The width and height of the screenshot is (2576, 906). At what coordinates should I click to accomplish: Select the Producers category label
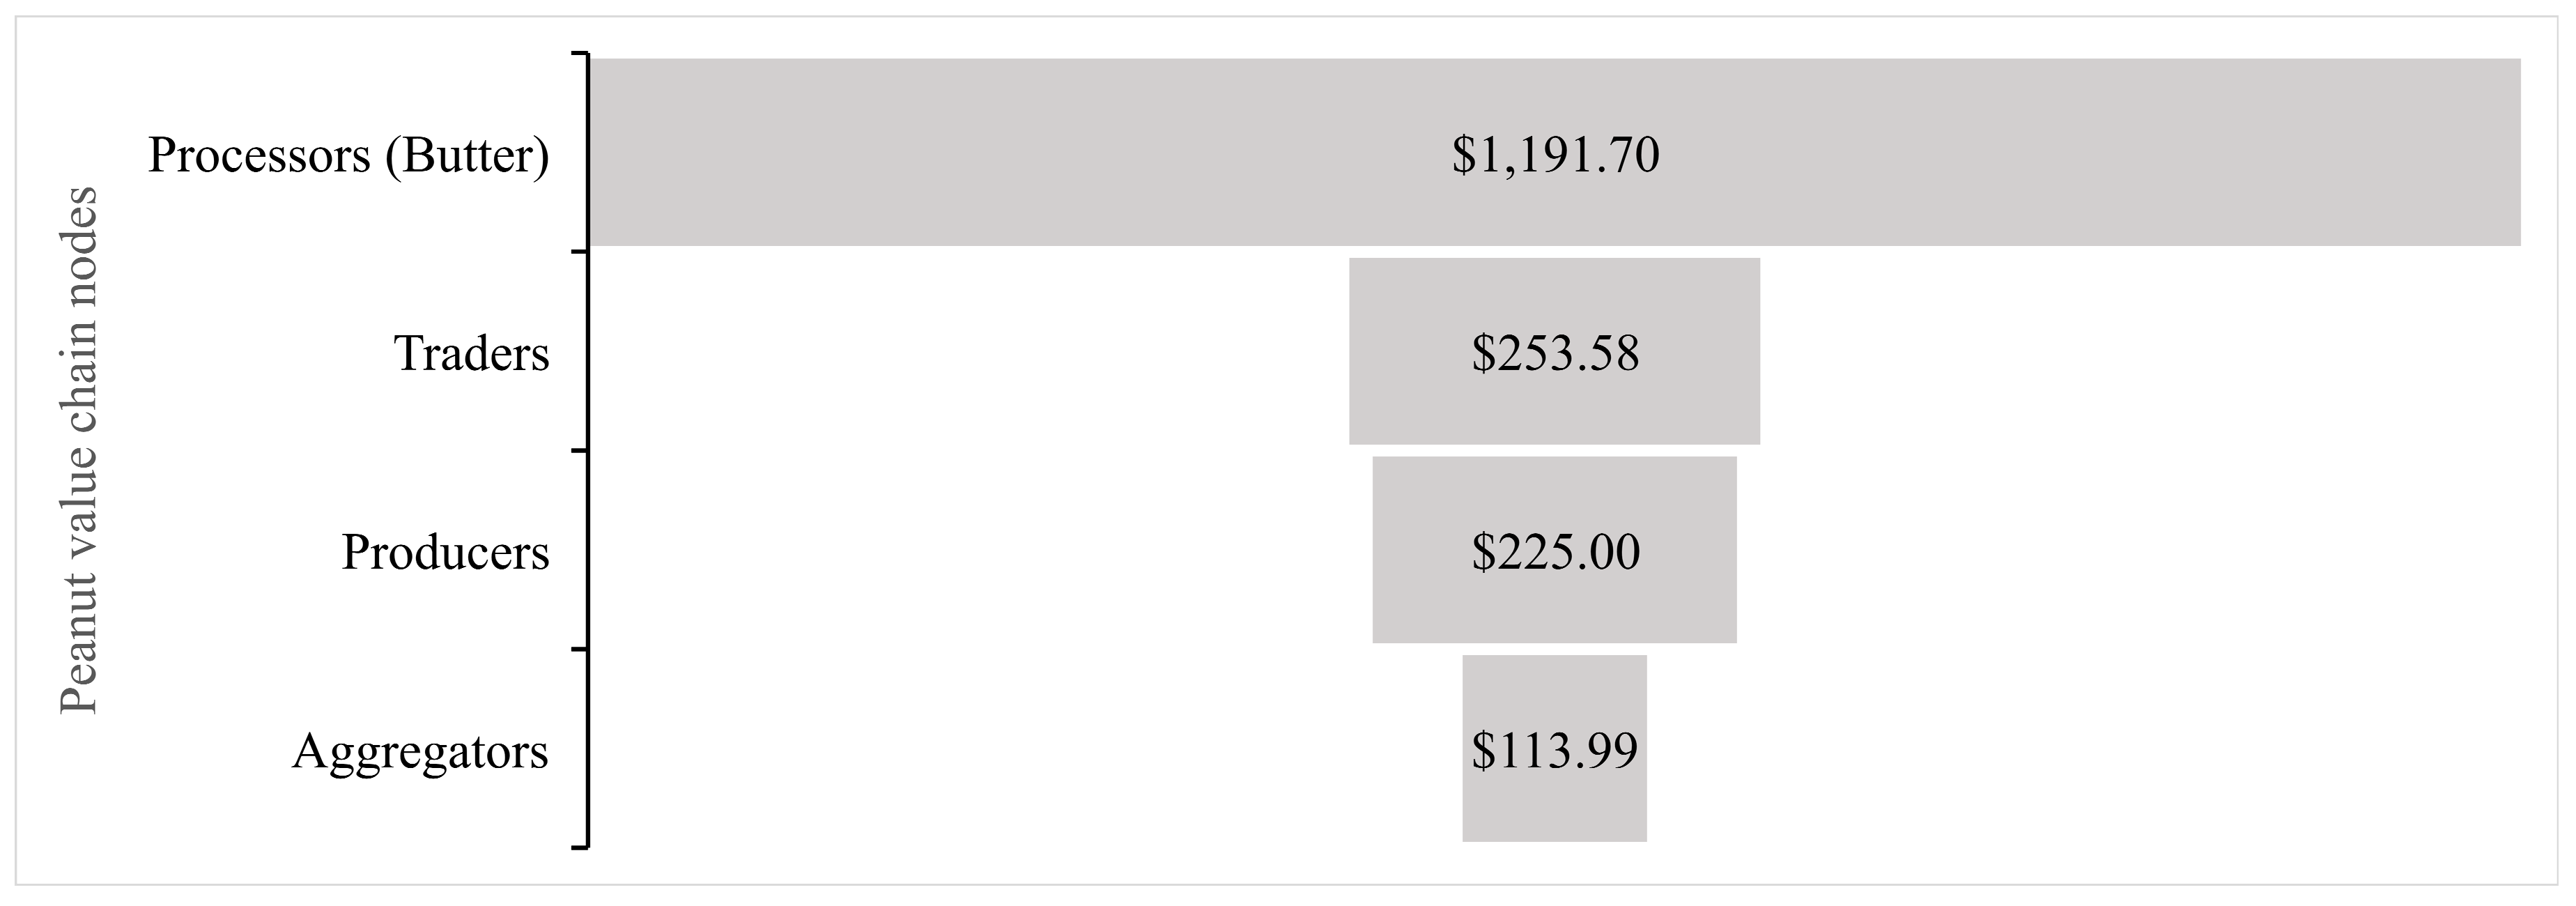click(x=445, y=552)
